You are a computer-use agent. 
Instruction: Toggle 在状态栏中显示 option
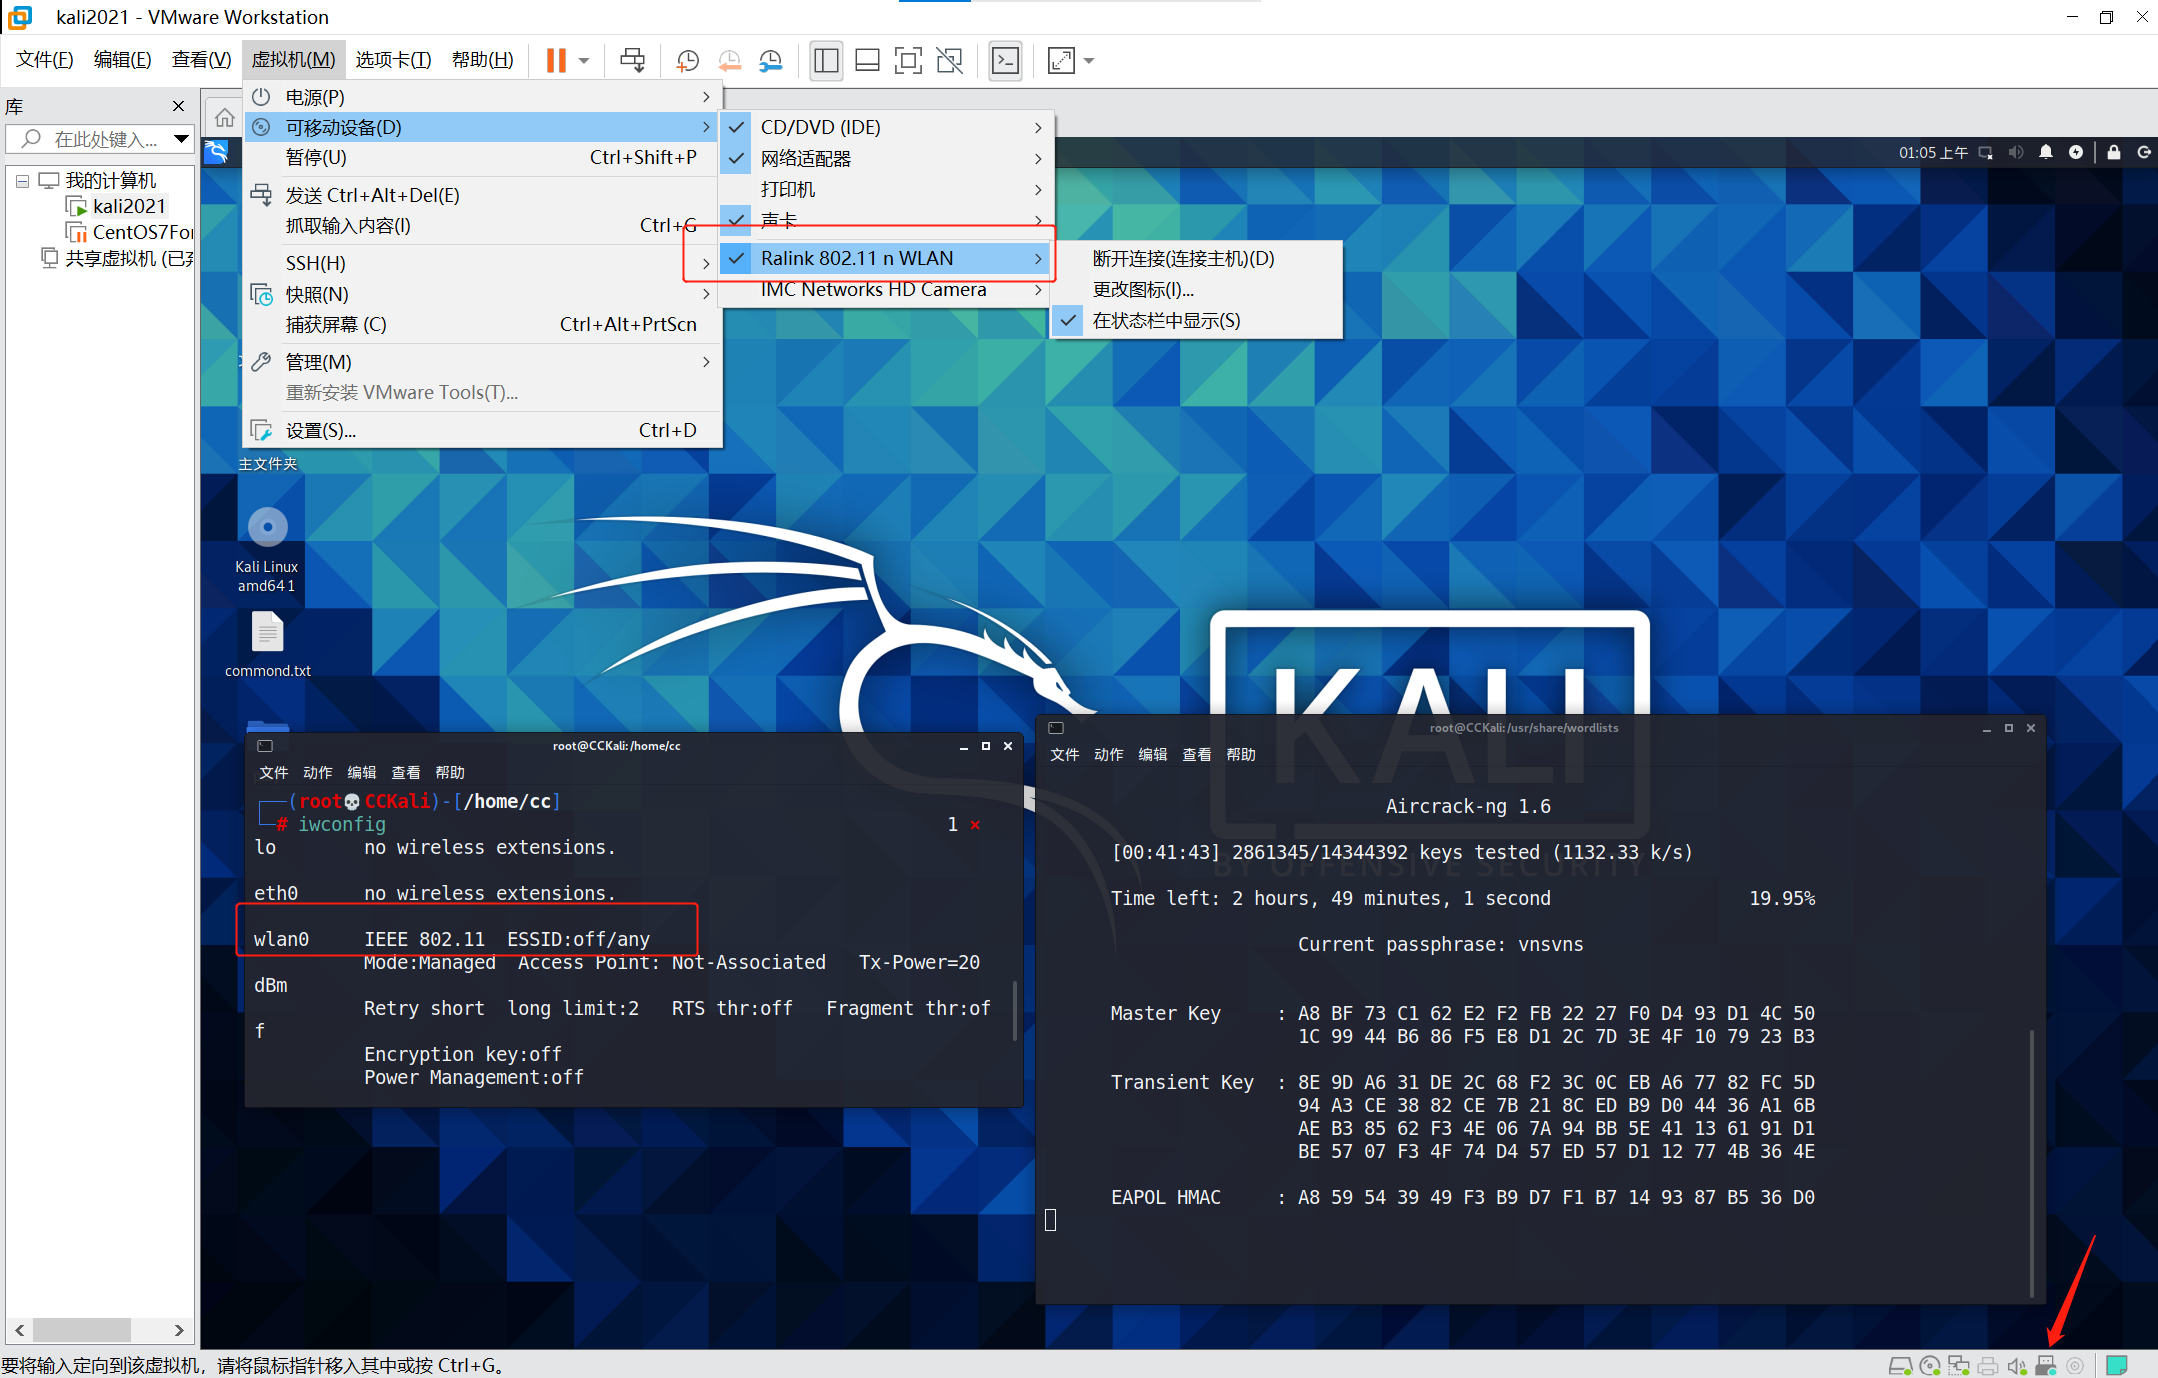1166,320
